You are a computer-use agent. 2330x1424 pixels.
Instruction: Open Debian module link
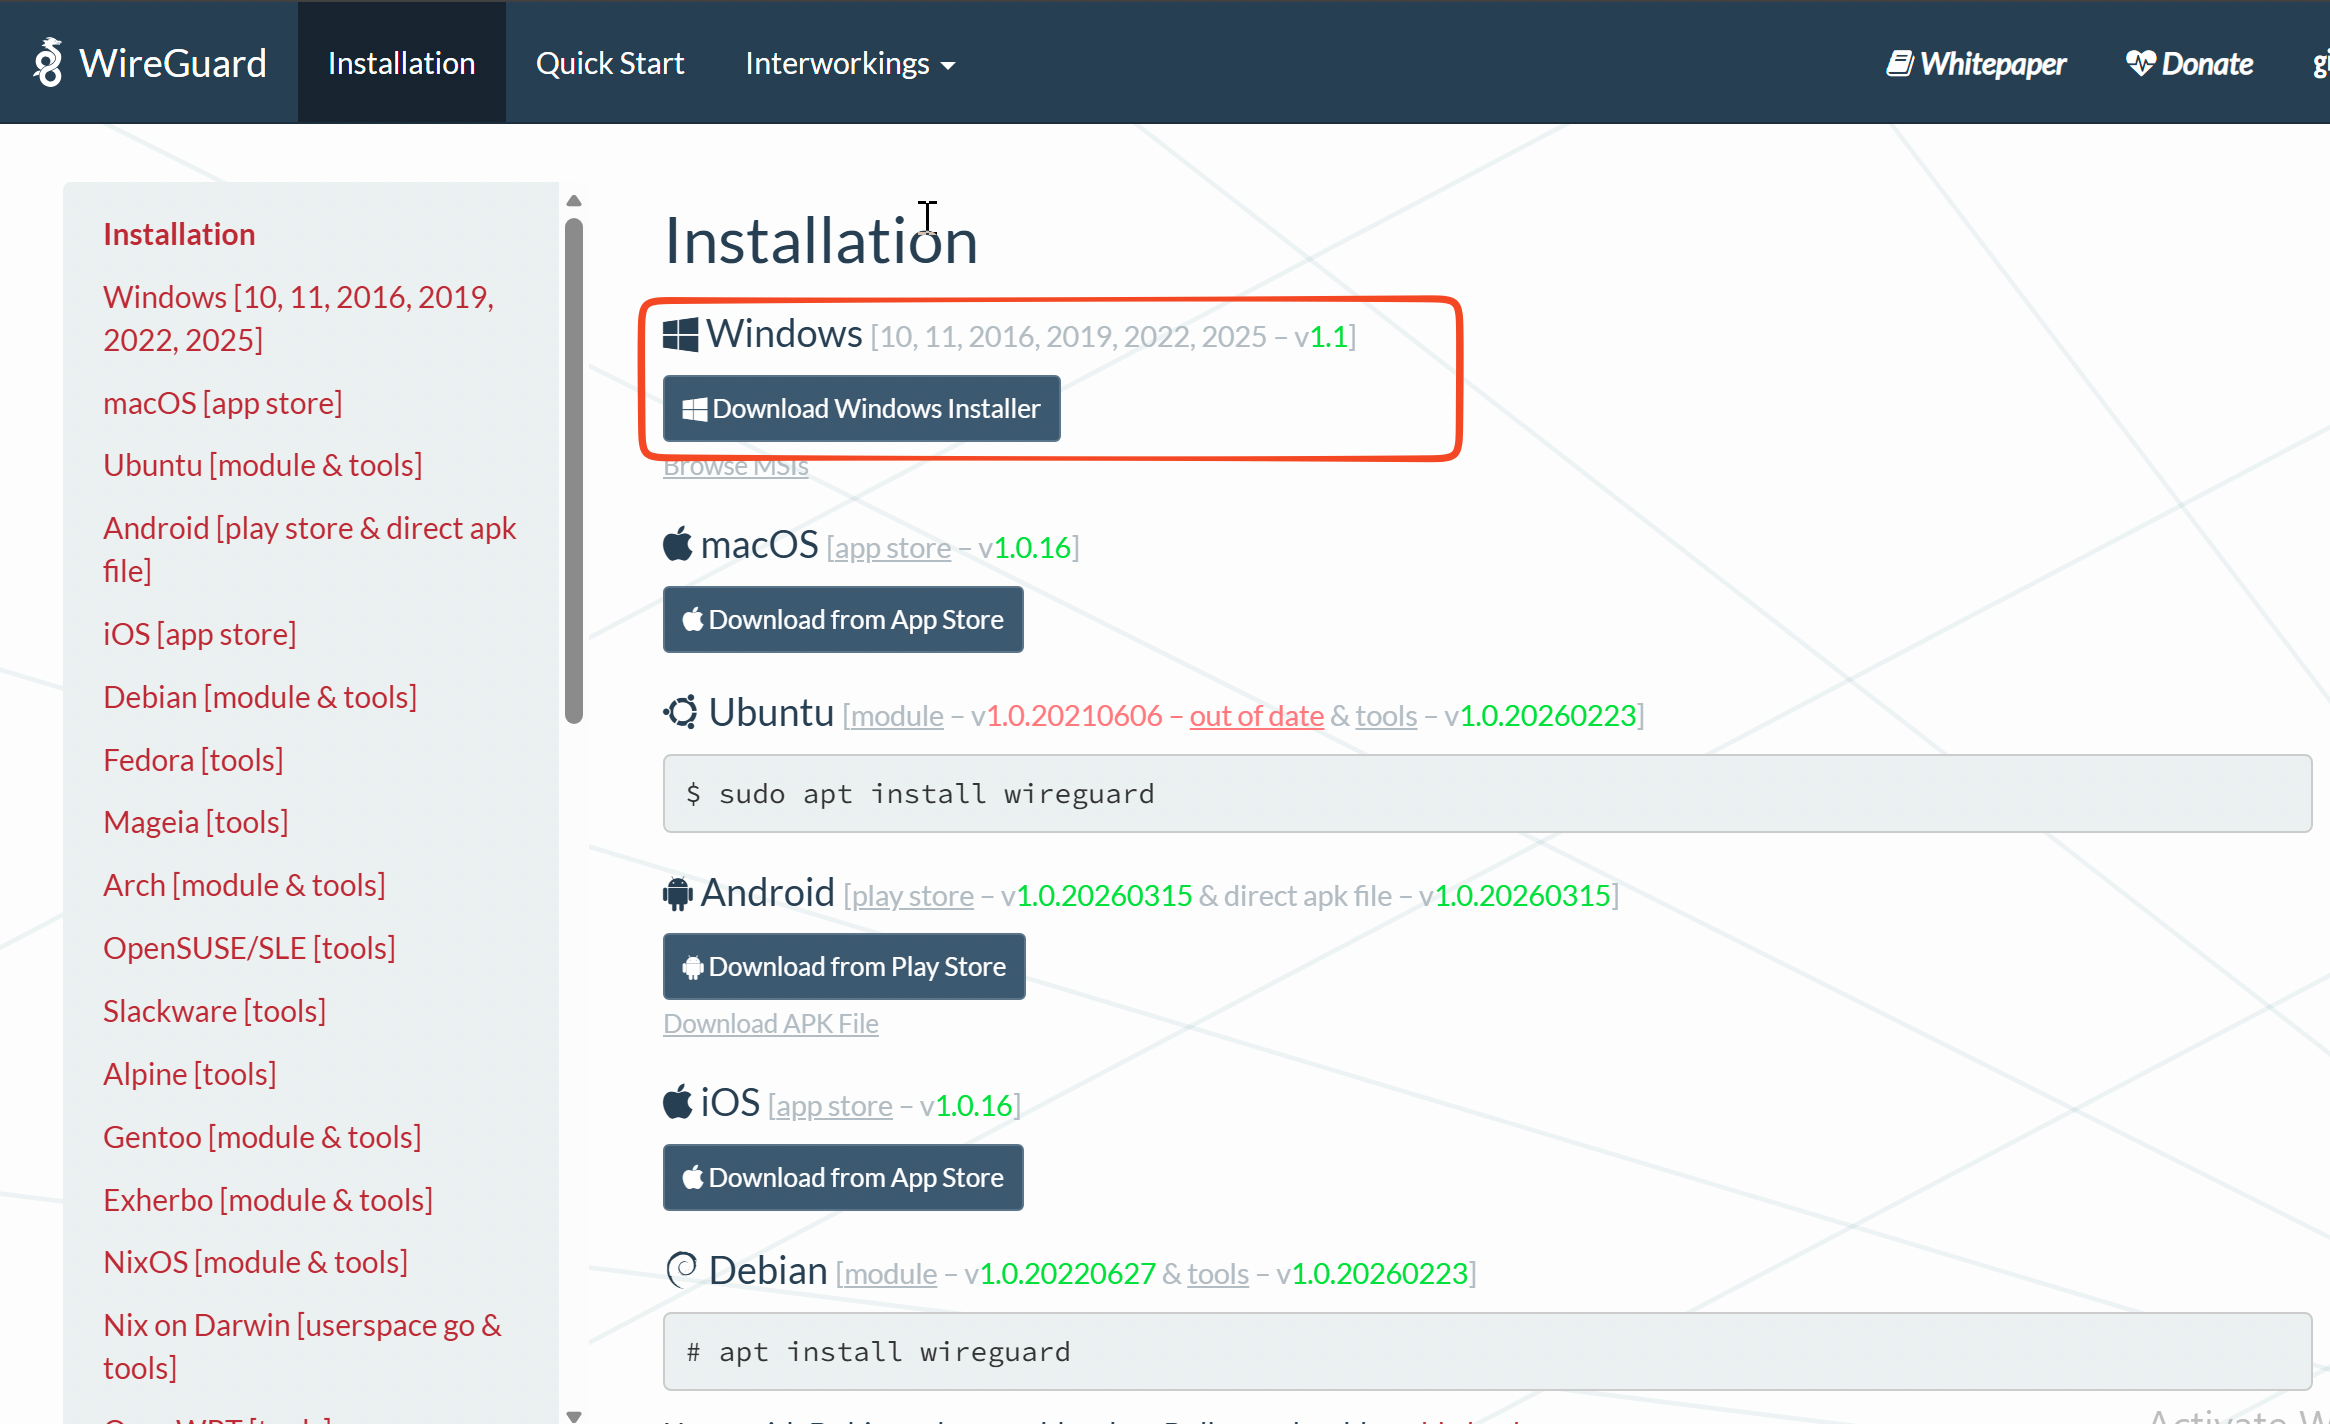coord(891,1274)
